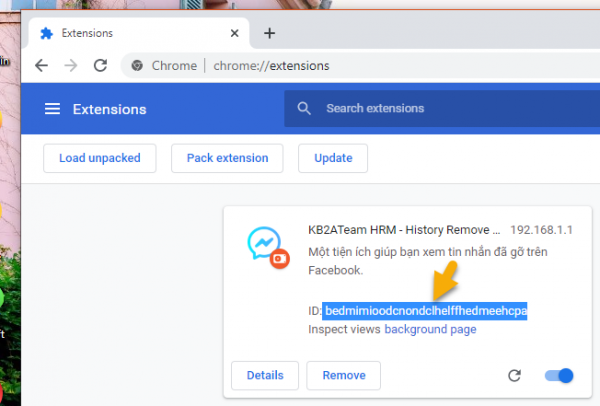Click the highlighted extension ID text
Viewport: 600px width, 406px height.
pyautogui.click(x=425, y=311)
